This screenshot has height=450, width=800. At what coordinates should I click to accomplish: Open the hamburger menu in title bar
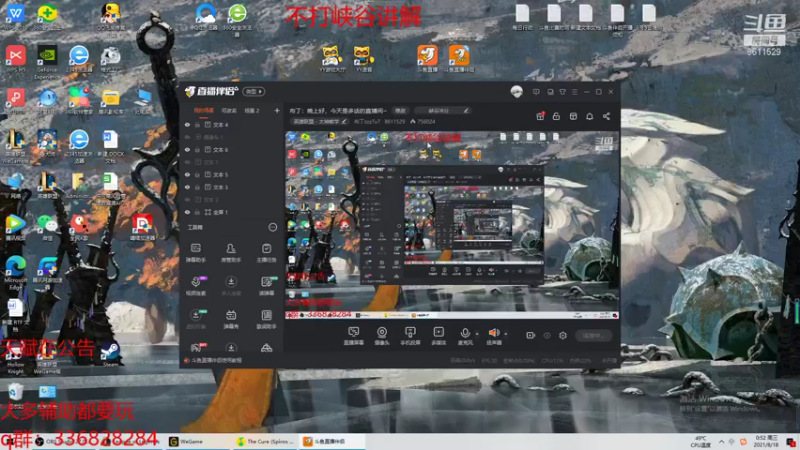[x=574, y=92]
